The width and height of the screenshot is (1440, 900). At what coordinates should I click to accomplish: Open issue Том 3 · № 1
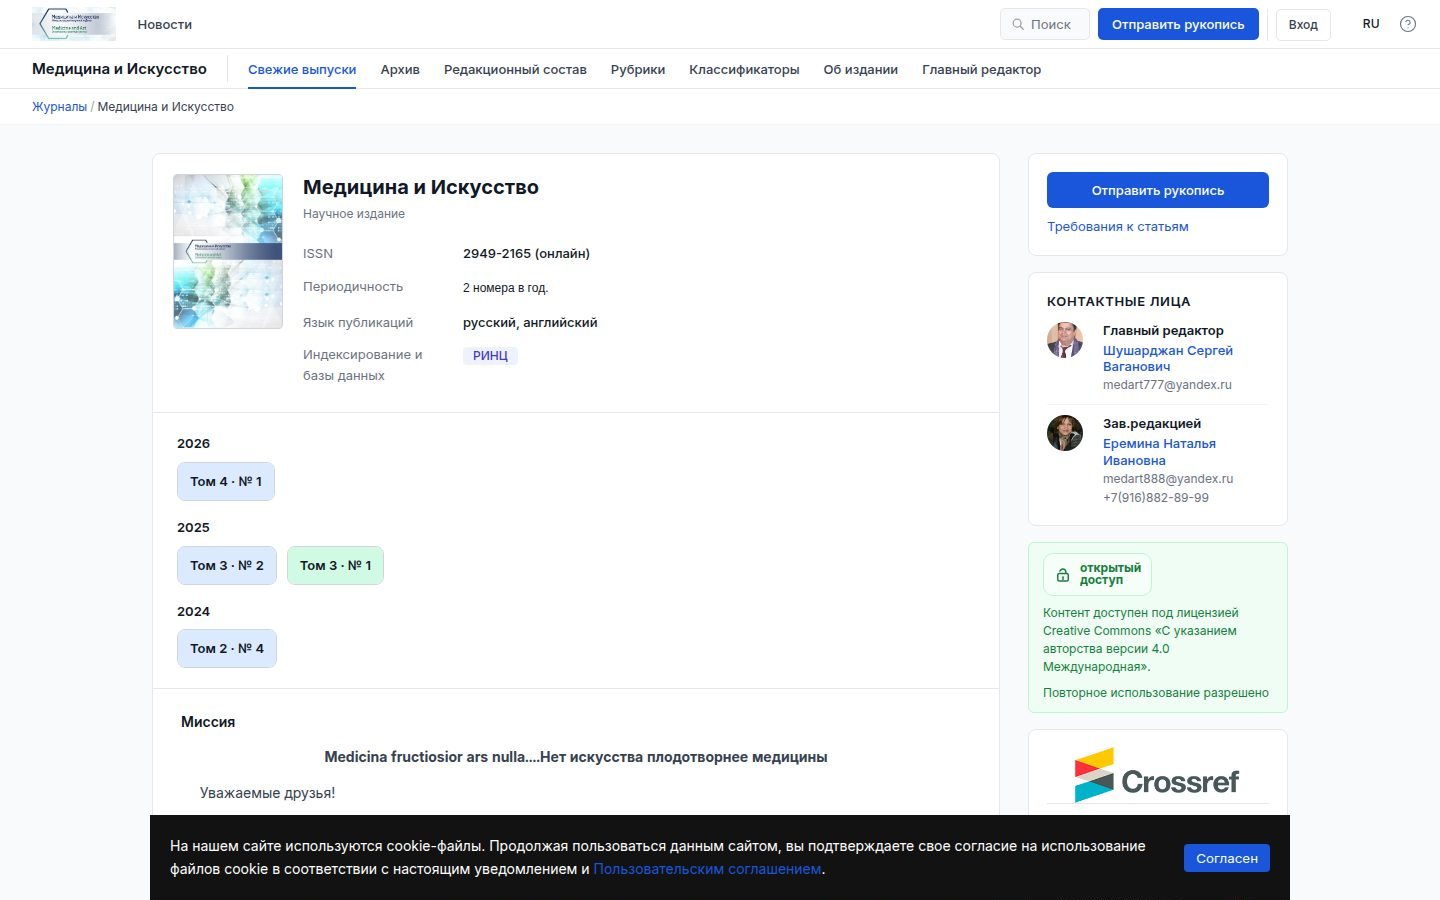335,566
